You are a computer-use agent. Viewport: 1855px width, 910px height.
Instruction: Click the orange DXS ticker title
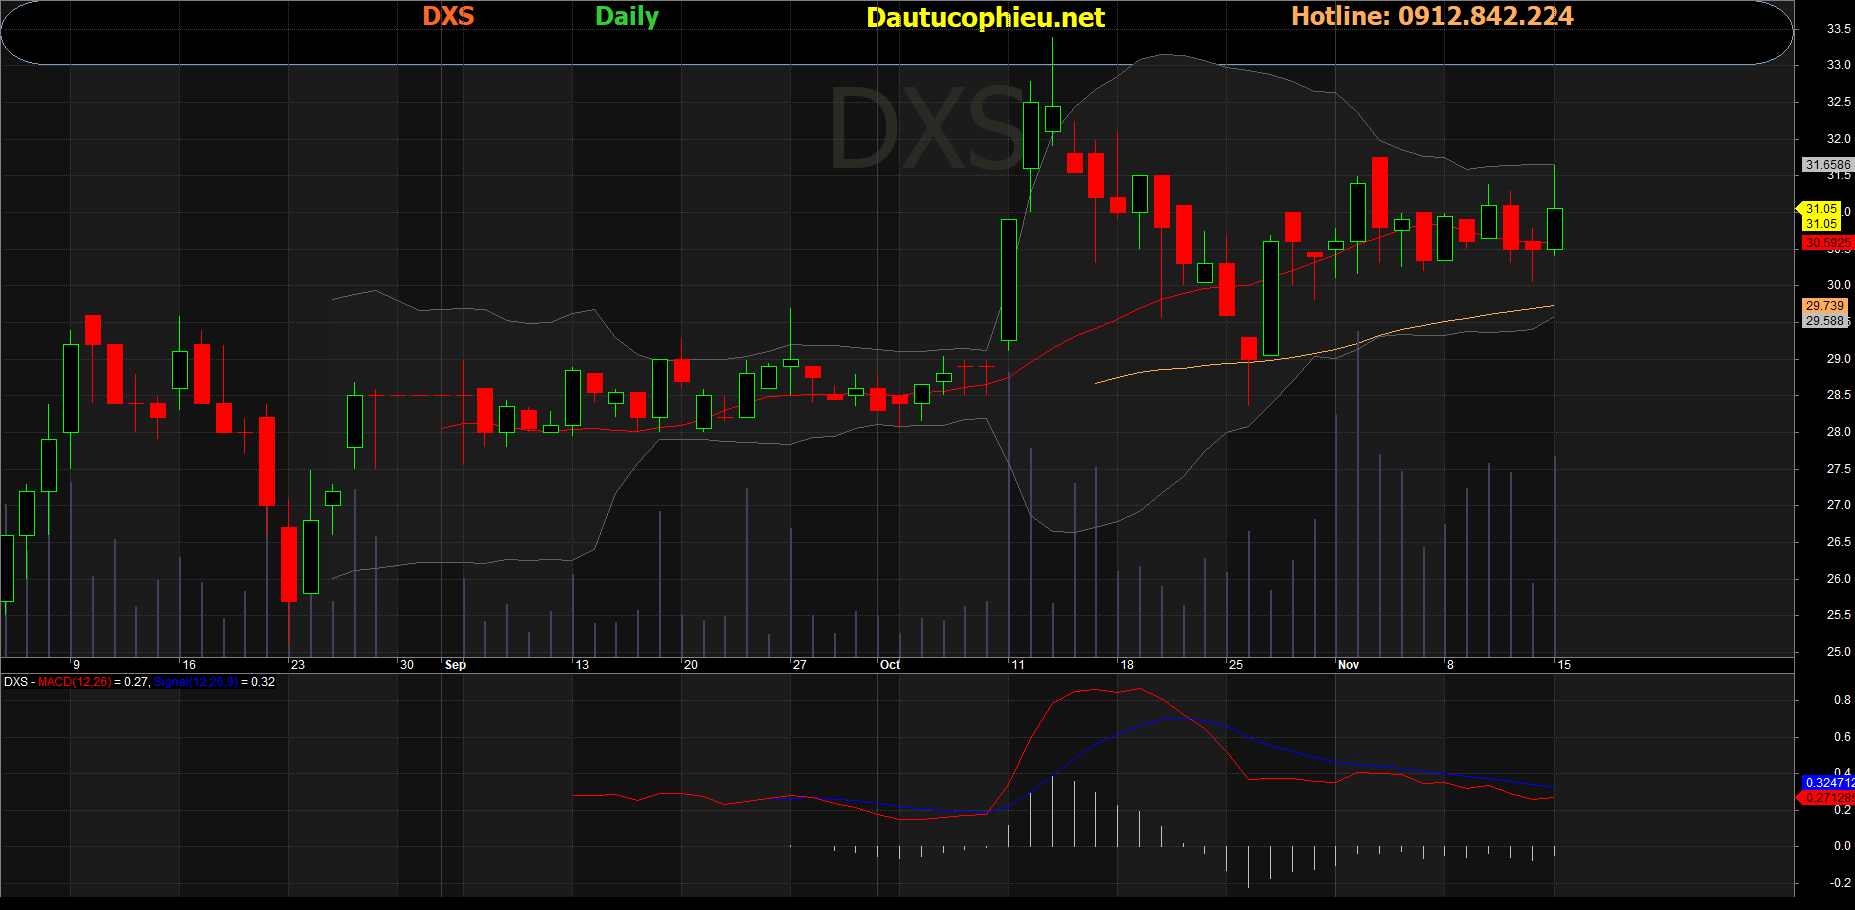coord(448,16)
